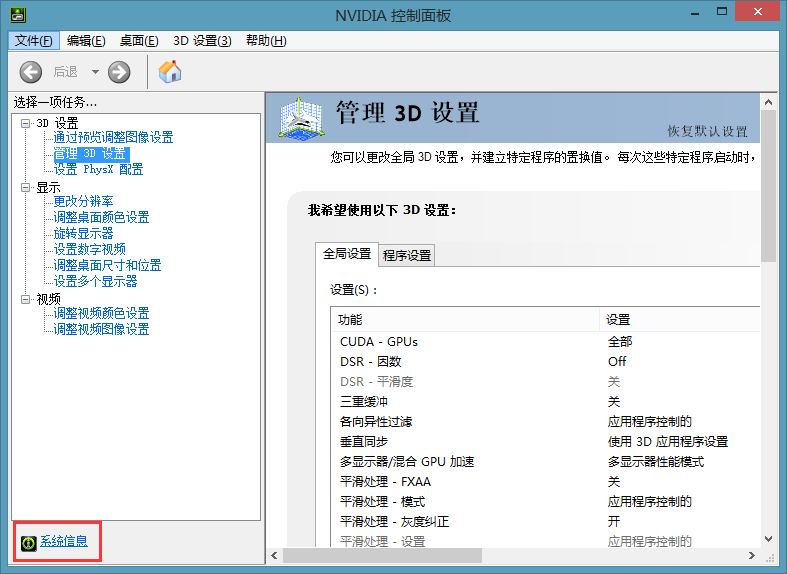Click the home icon in toolbar
This screenshot has height=574, width=787.
coord(170,72)
